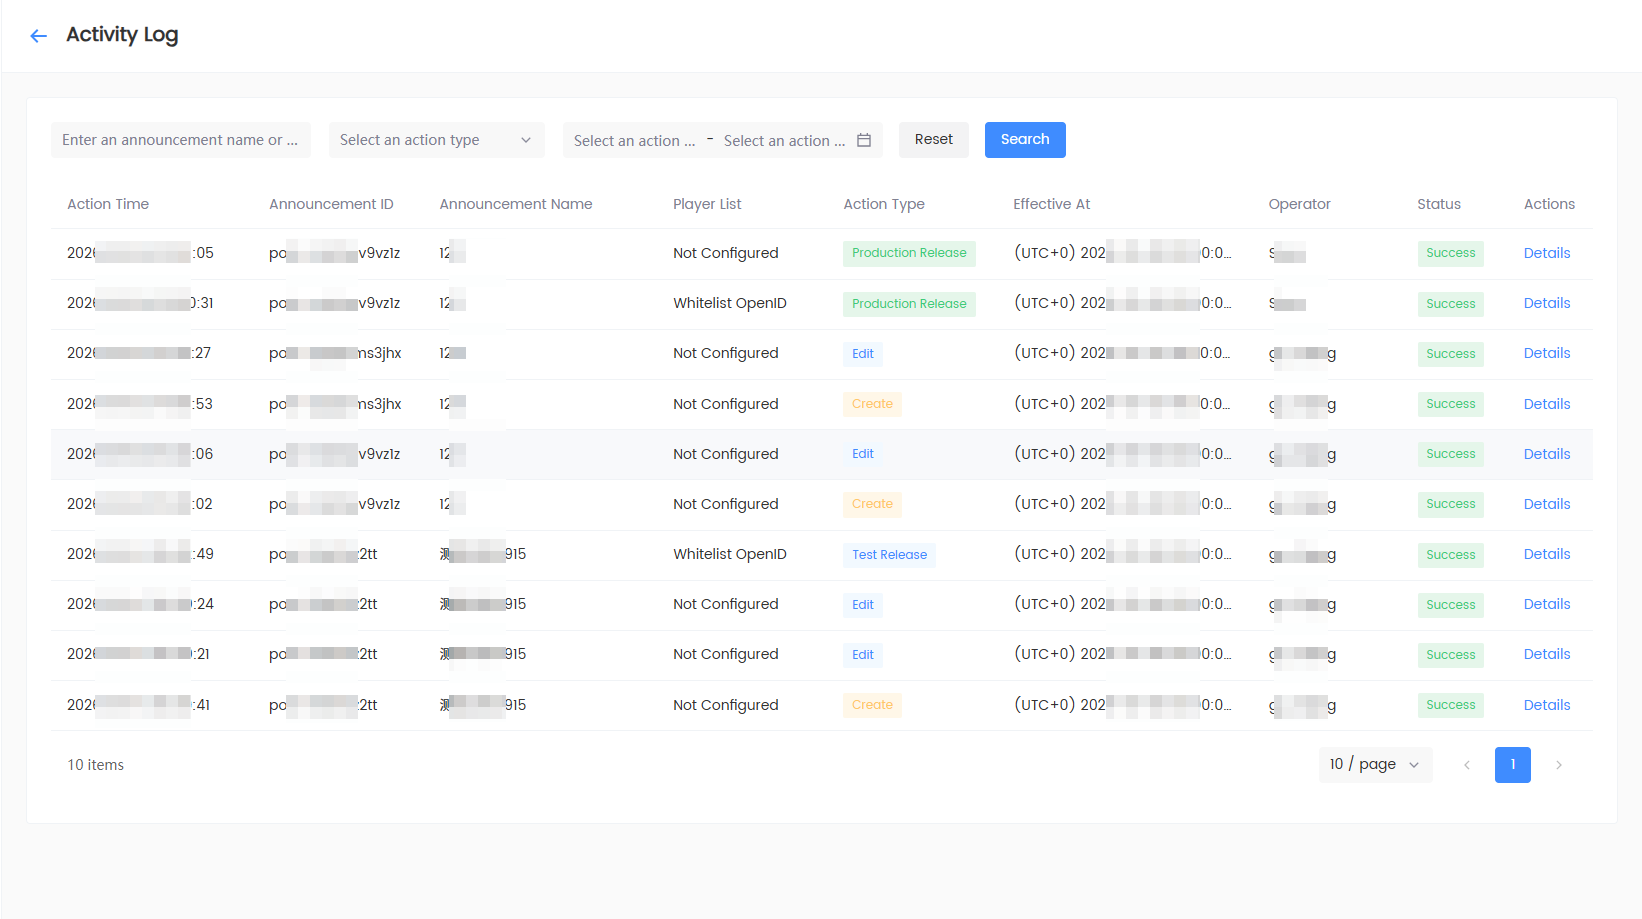This screenshot has width=1642, height=919.
Task: Open Details for the row with time ending :24
Action: coord(1547,604)
